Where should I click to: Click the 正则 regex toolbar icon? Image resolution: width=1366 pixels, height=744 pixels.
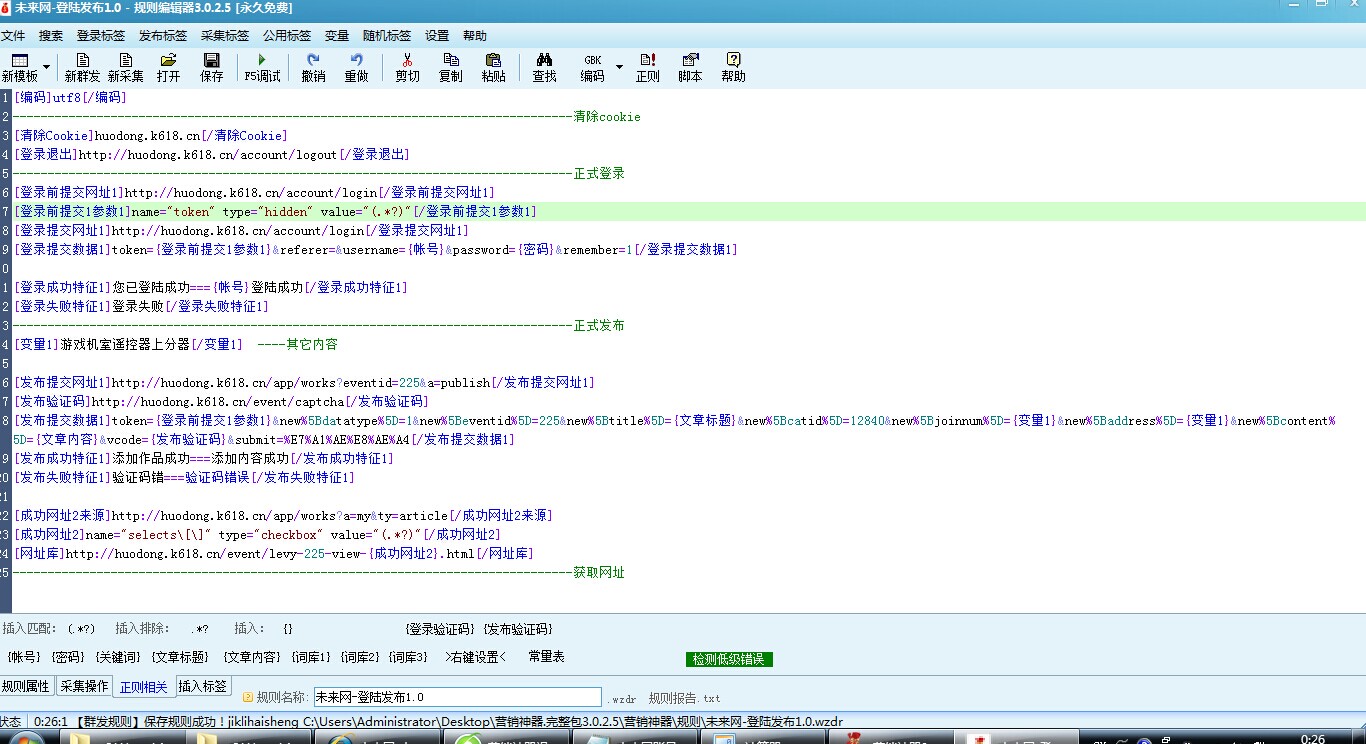pos(647,67)
